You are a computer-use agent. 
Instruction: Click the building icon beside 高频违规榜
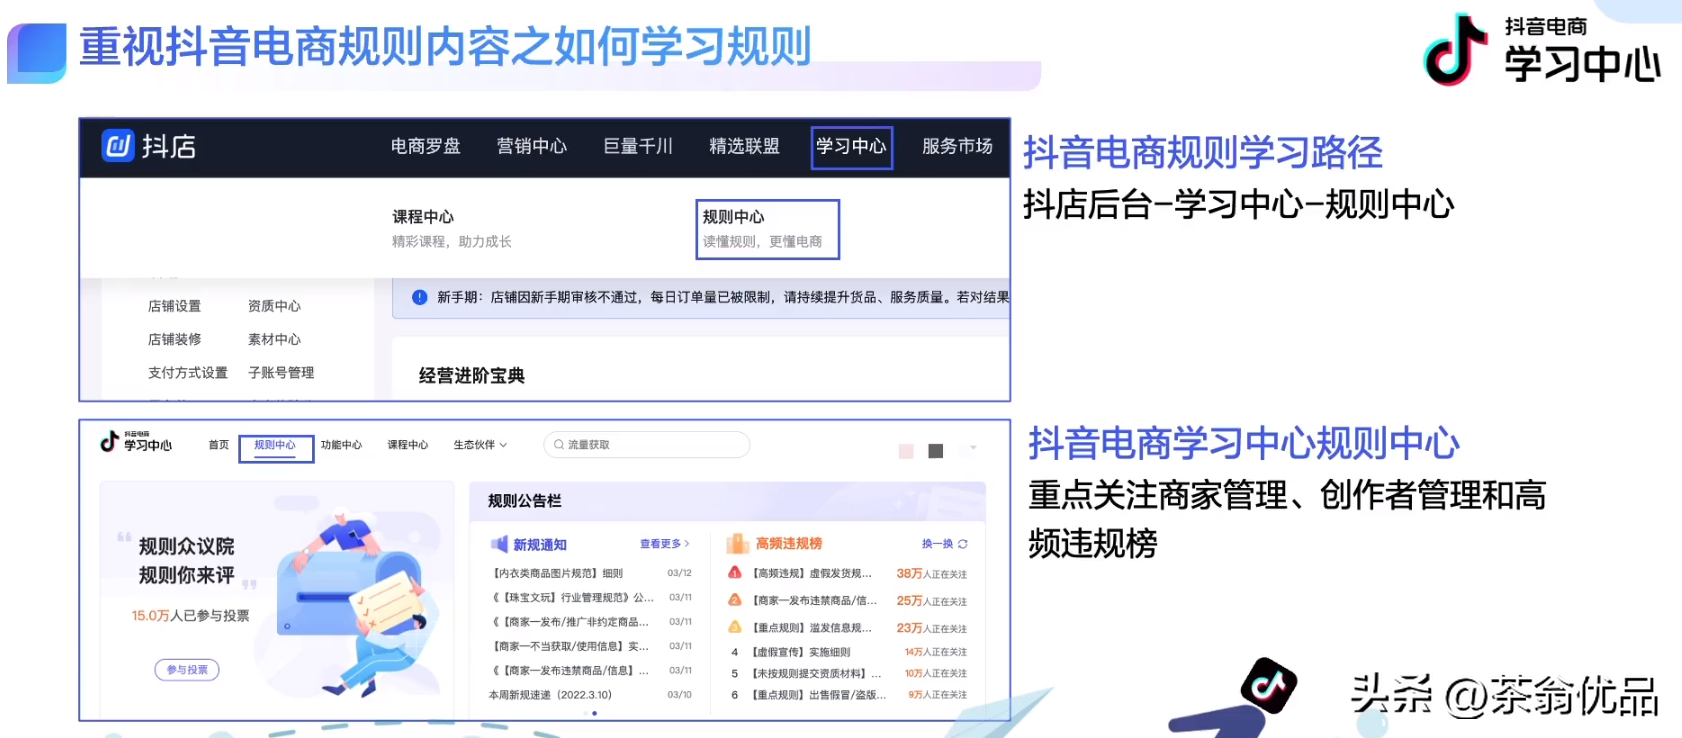click(737, 543)
